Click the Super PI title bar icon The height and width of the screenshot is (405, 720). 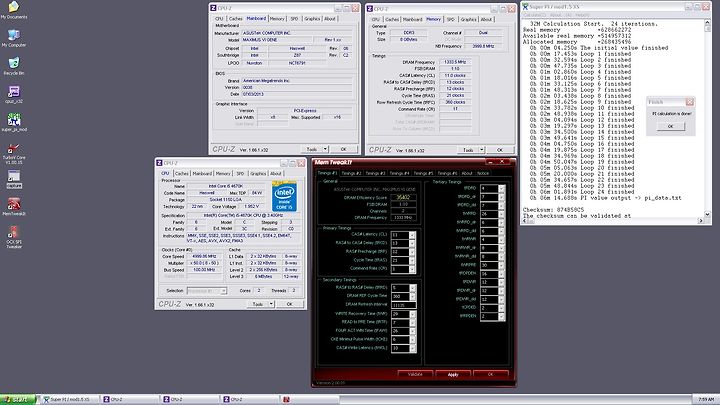[x=525, y=6]
